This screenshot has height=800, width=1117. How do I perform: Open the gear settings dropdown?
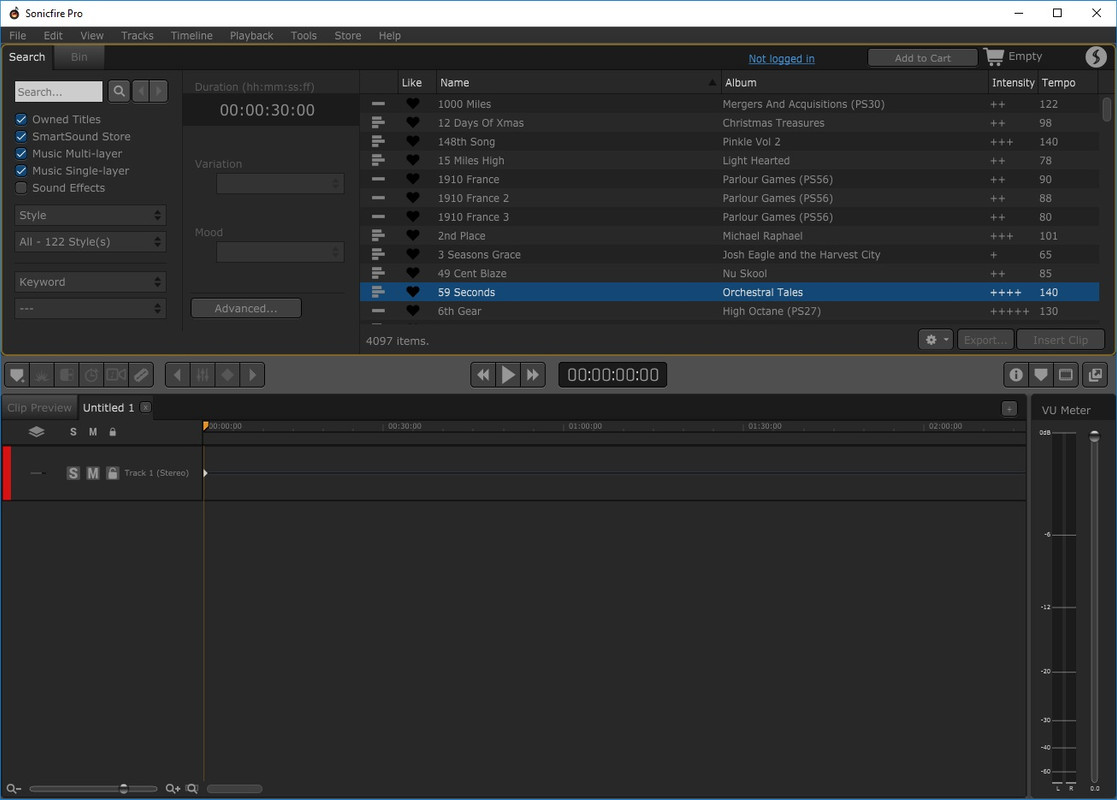click(935, 340)
